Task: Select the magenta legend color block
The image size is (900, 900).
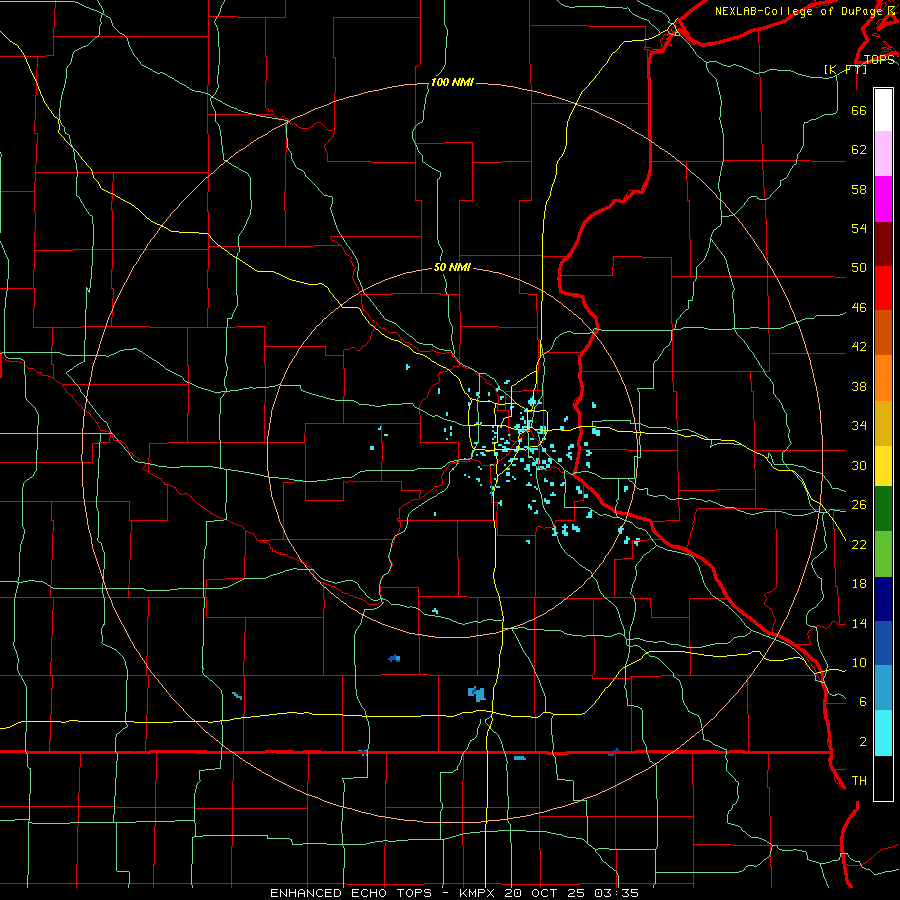Action: (x=883, y=199)
